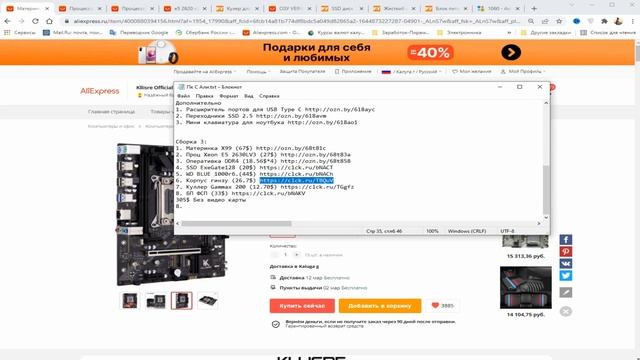Click the highlighted clck.ru link in Notepad
640x360 pixels.
click(x=297, y=180)
